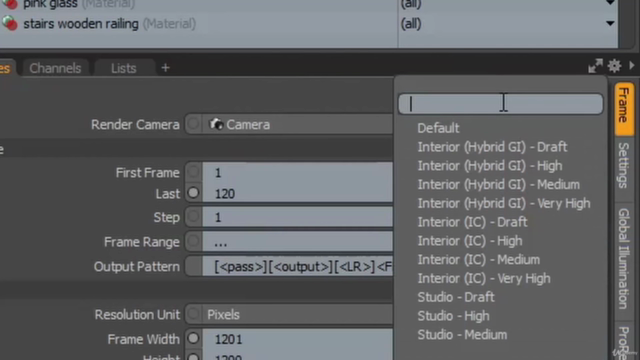Screen dimensions: 640x360
Task: Choose Interior (IC) - High preset
Action: [470, 241]
